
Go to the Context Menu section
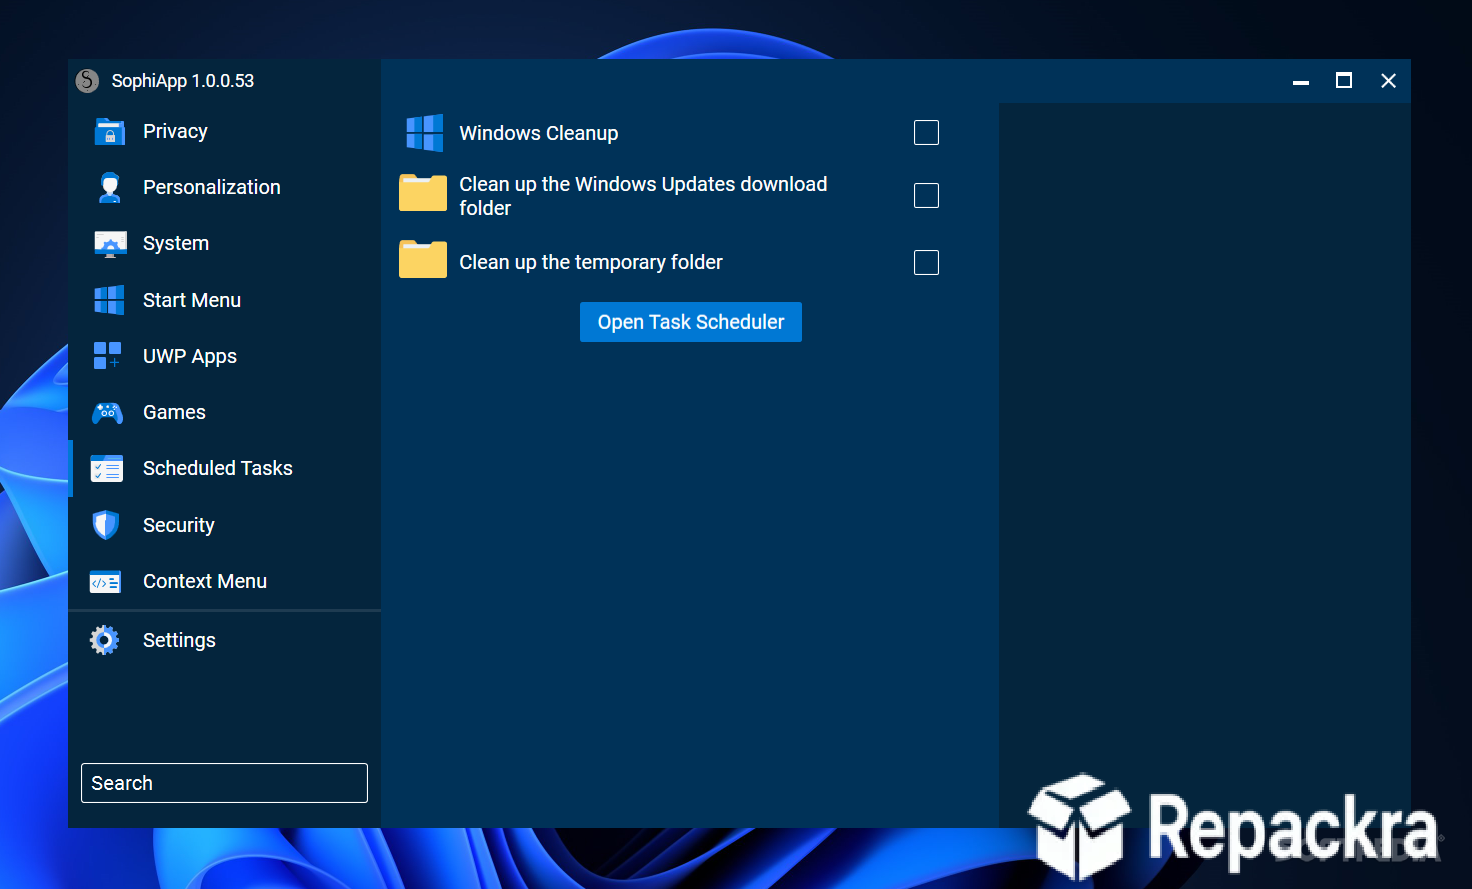pyautogui.click(x=225, y=581)
